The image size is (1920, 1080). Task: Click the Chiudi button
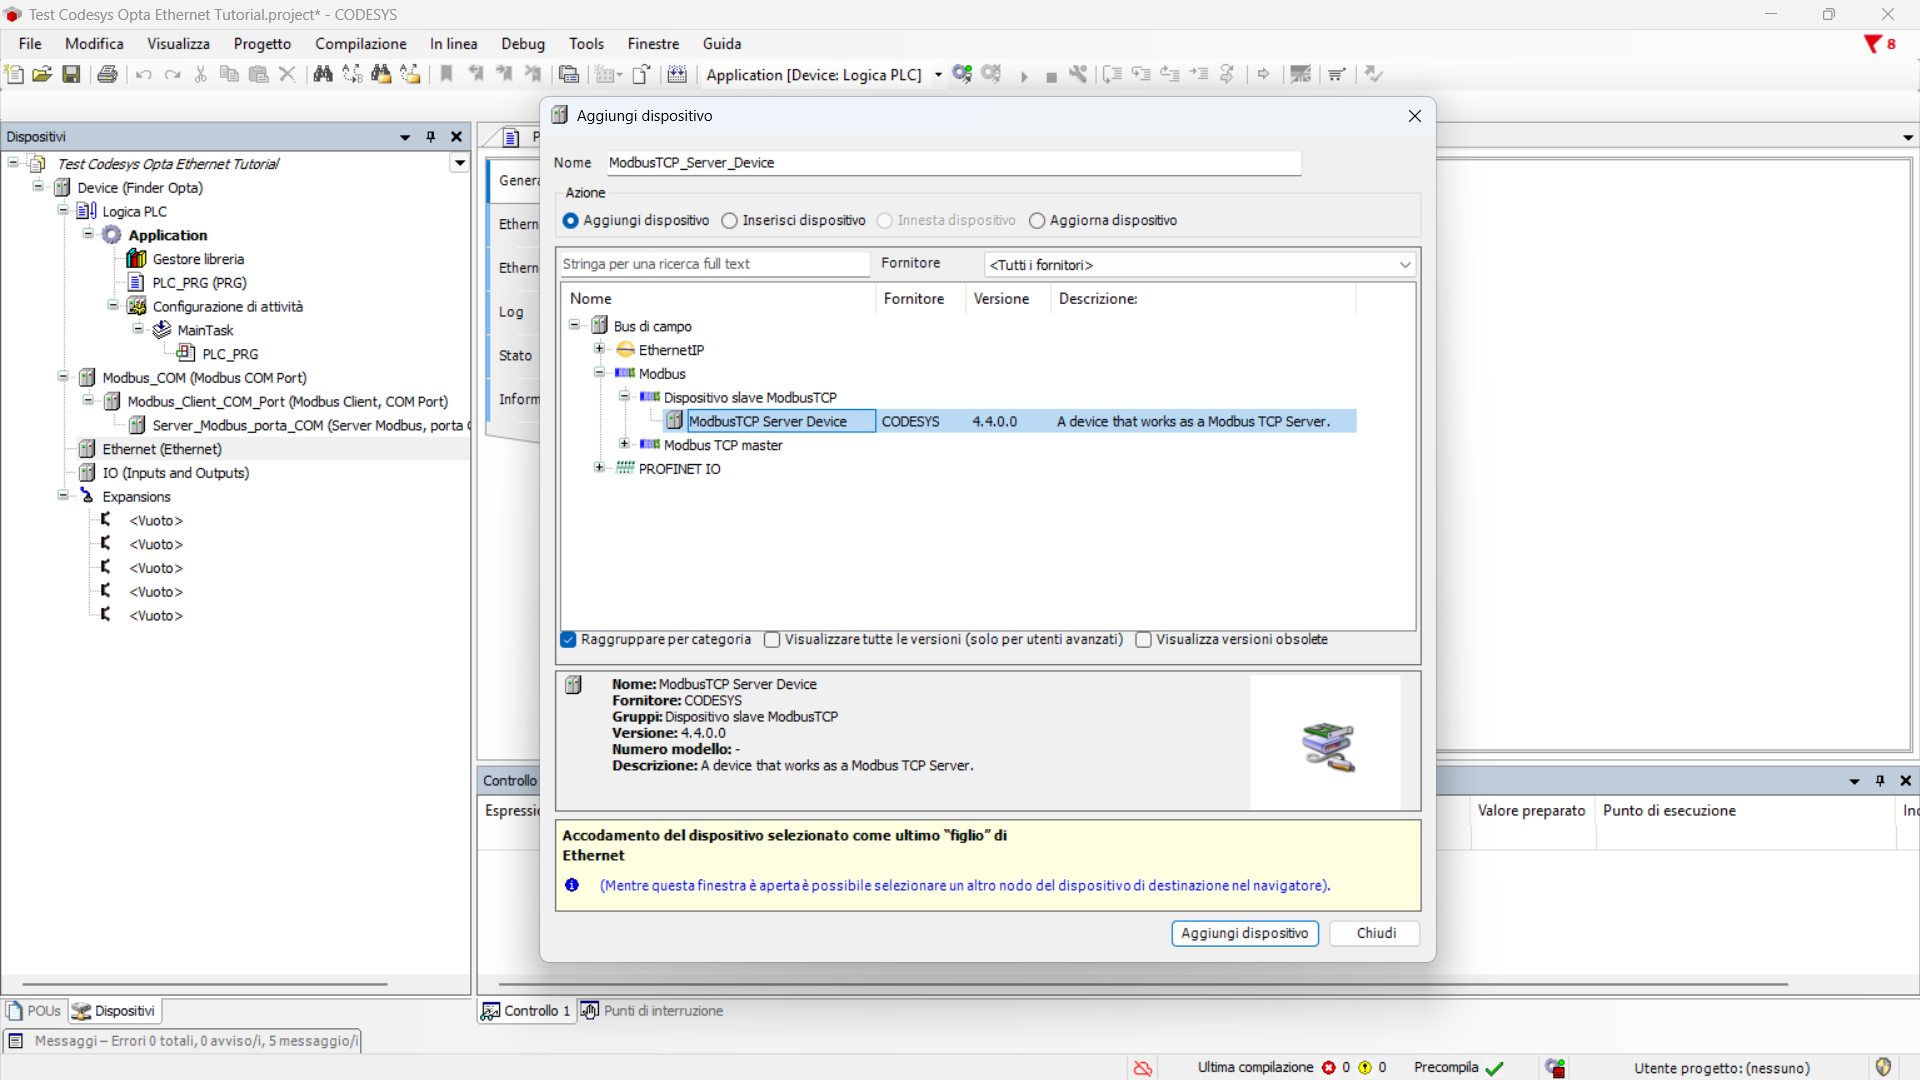[1375, 933]
